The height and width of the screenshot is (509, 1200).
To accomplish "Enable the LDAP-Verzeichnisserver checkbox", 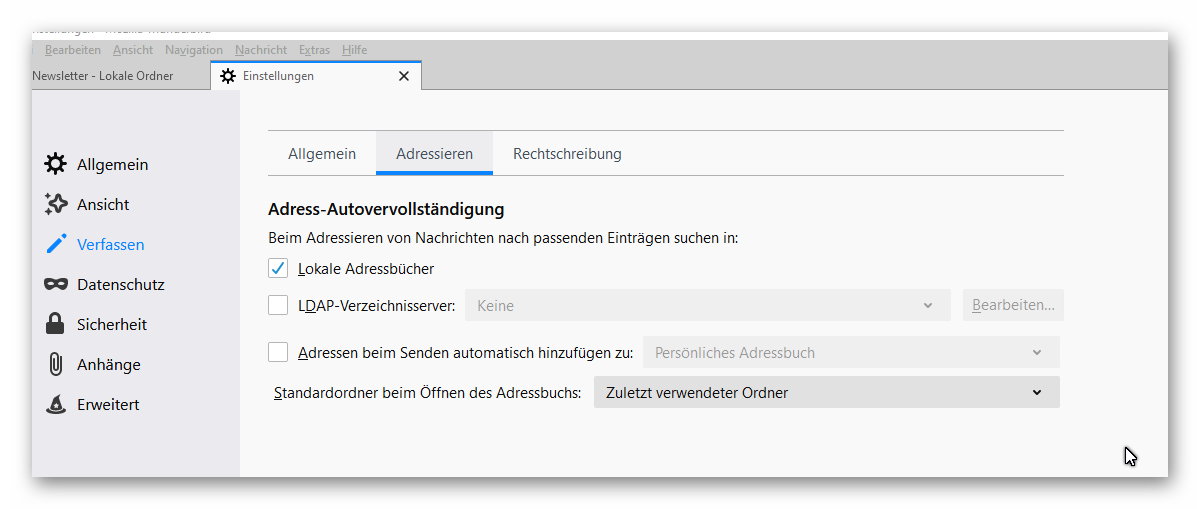I will tap(278, 305).
